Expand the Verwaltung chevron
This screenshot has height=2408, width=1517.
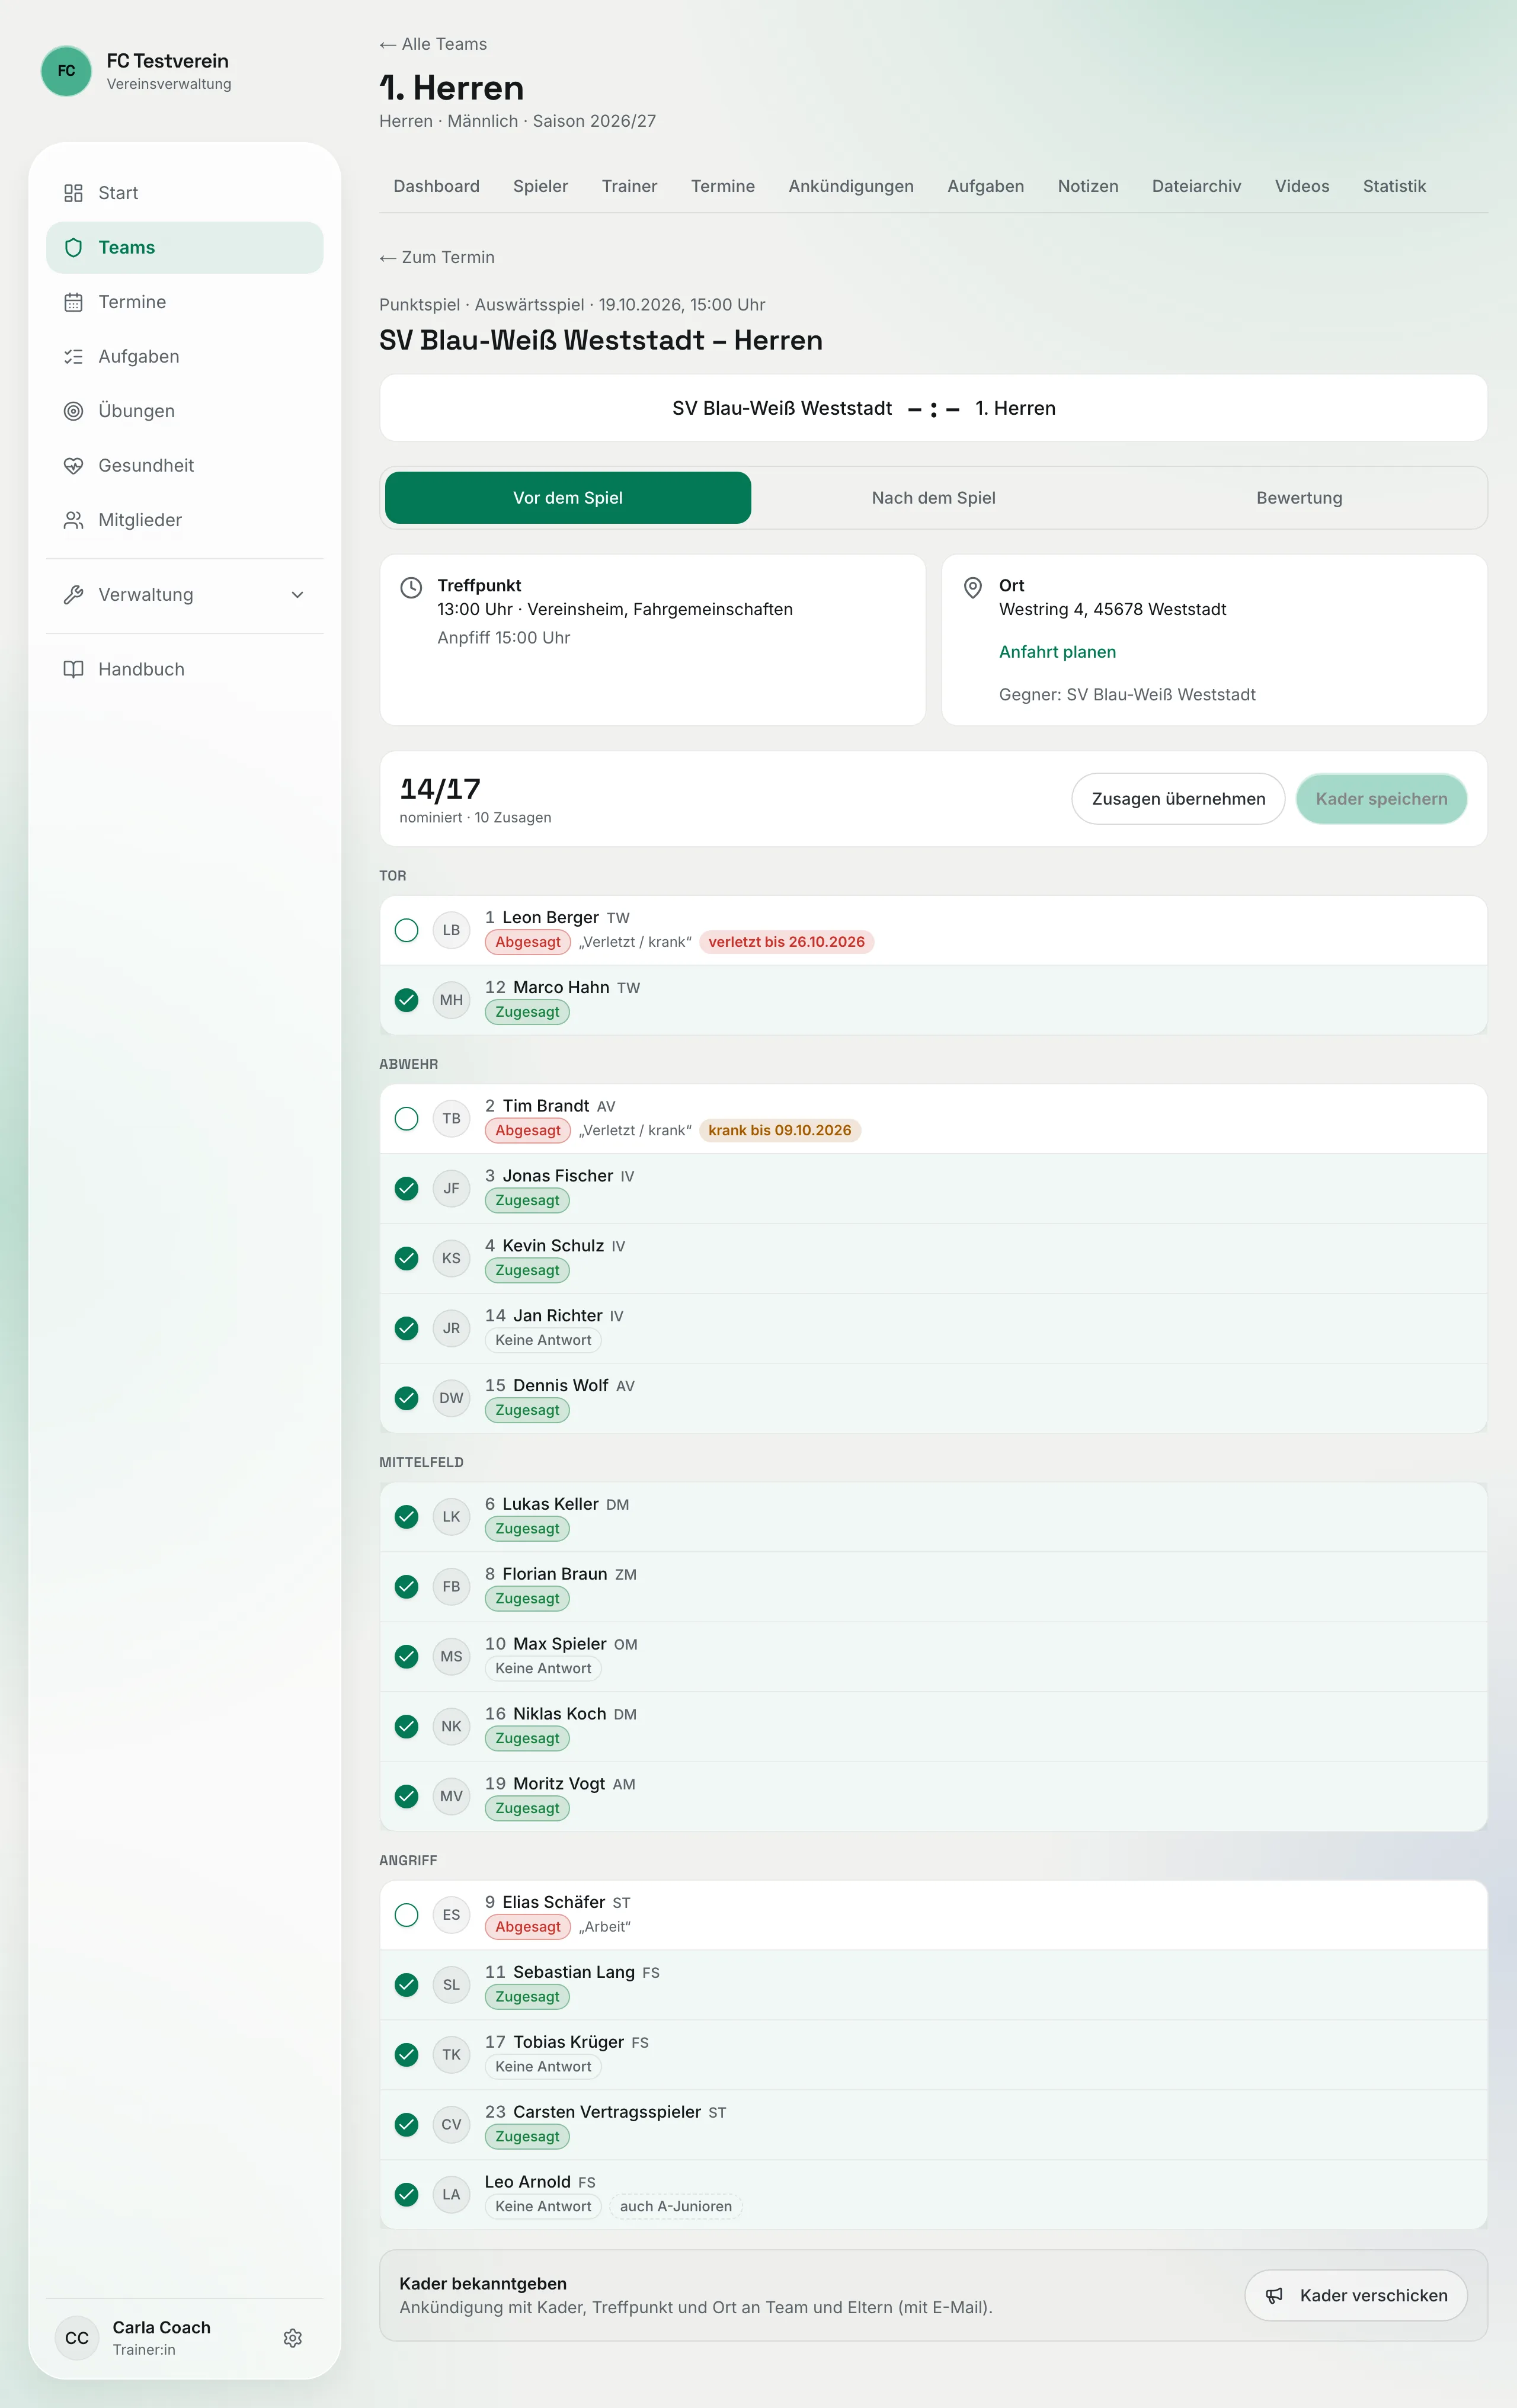click(297, 595)
